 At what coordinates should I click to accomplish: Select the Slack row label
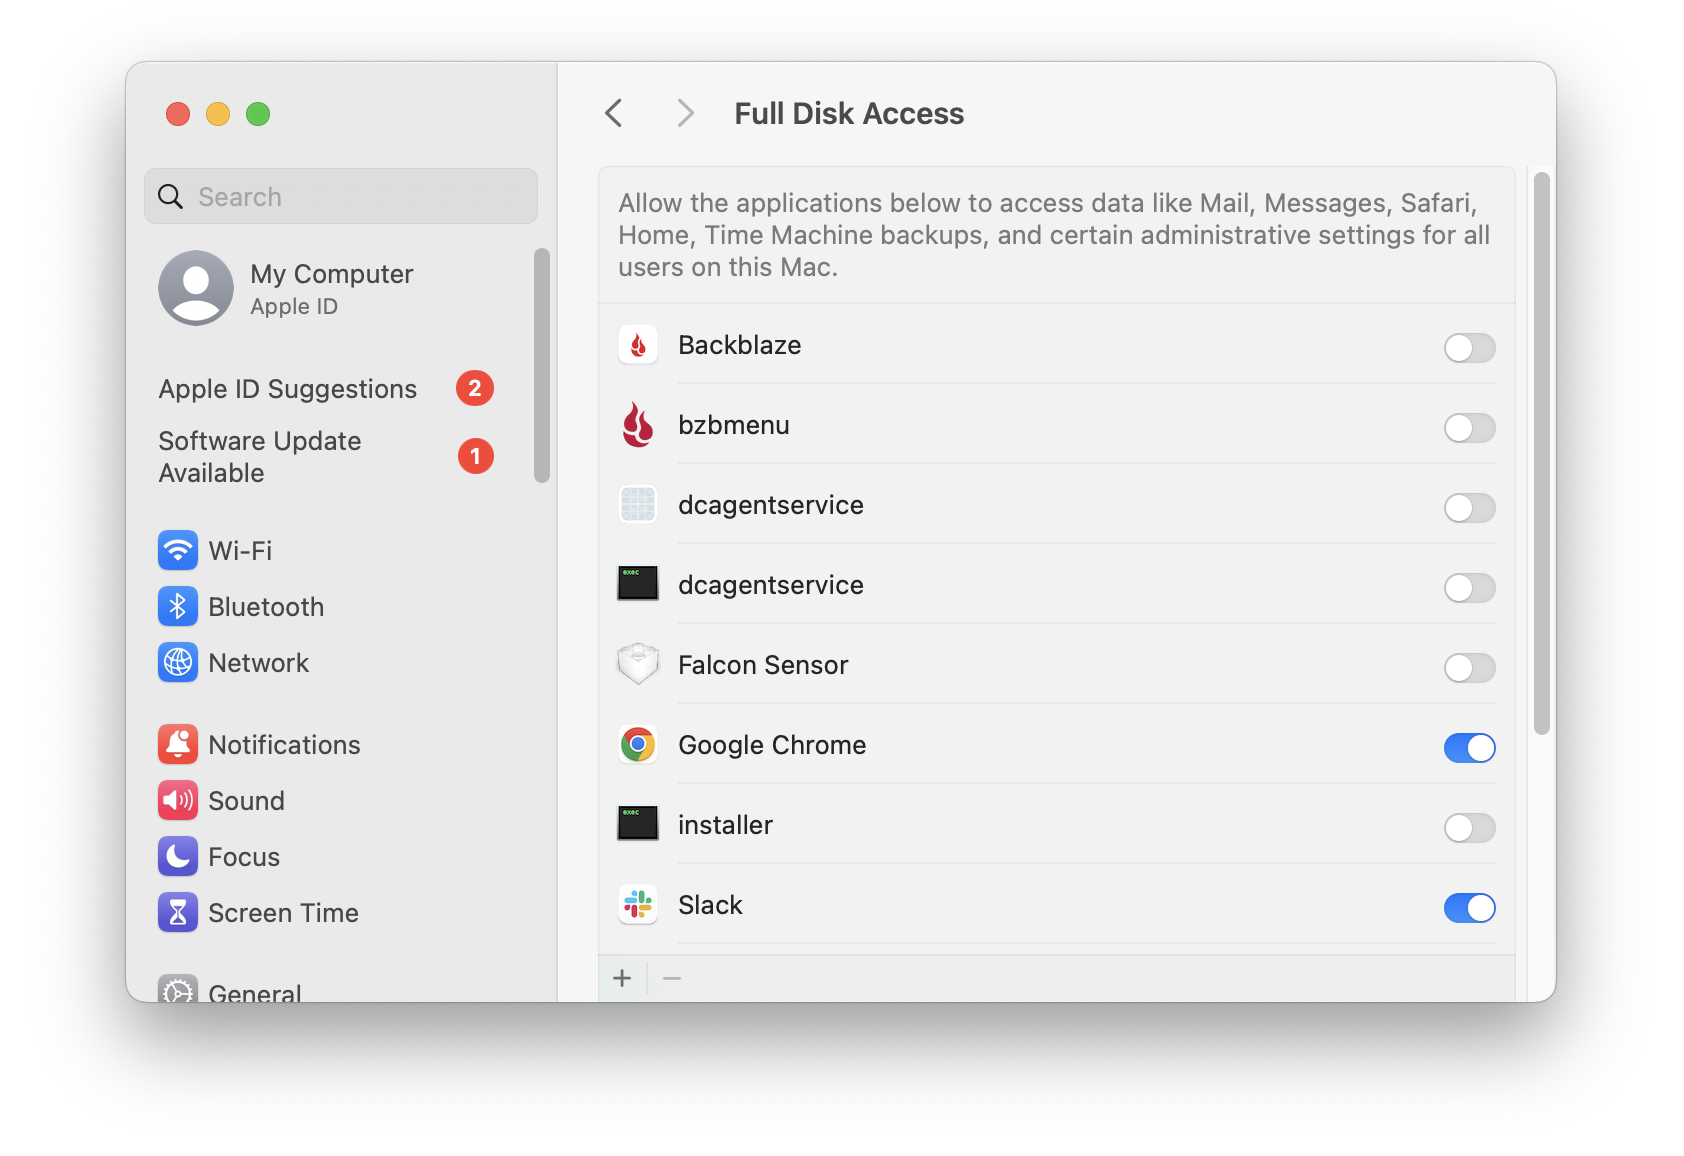(710, 905)
